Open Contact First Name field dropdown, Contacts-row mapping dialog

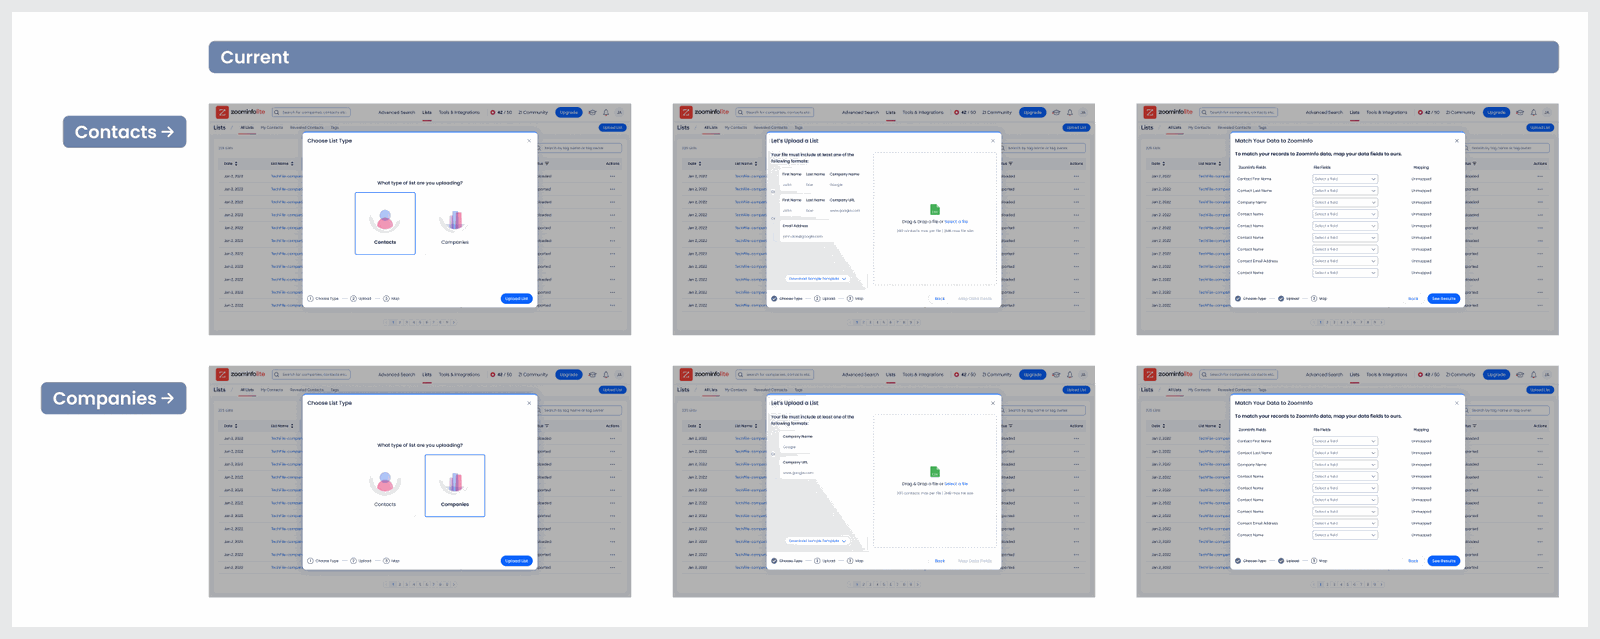coord(1345,179)
